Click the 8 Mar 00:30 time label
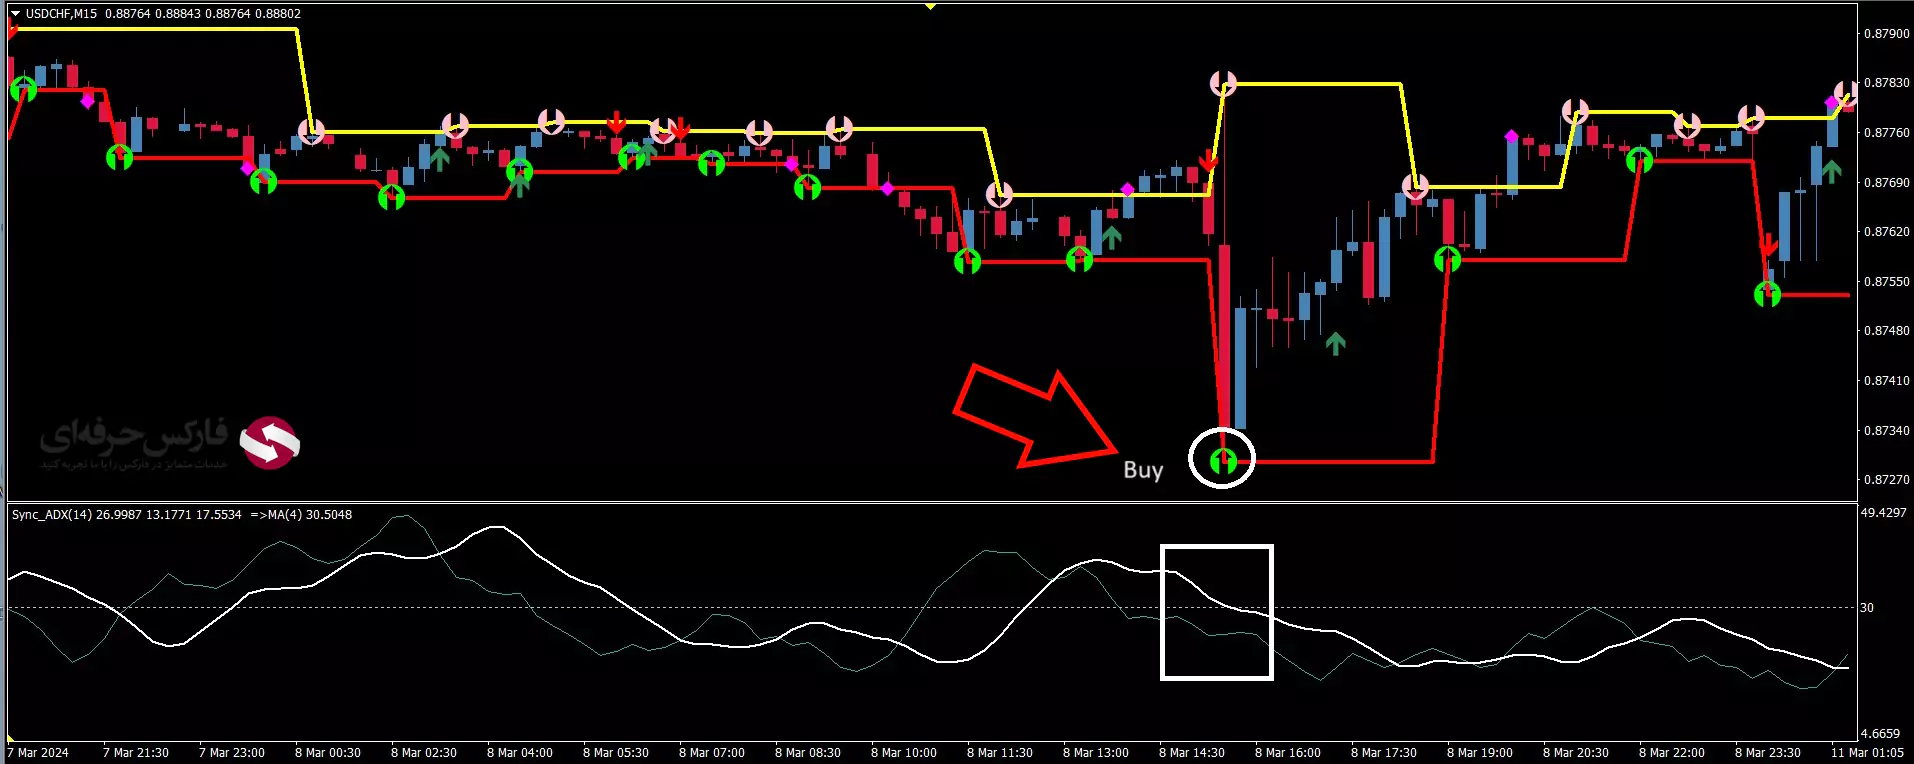Screen dimensions: 1914x764 pos(328,753)
